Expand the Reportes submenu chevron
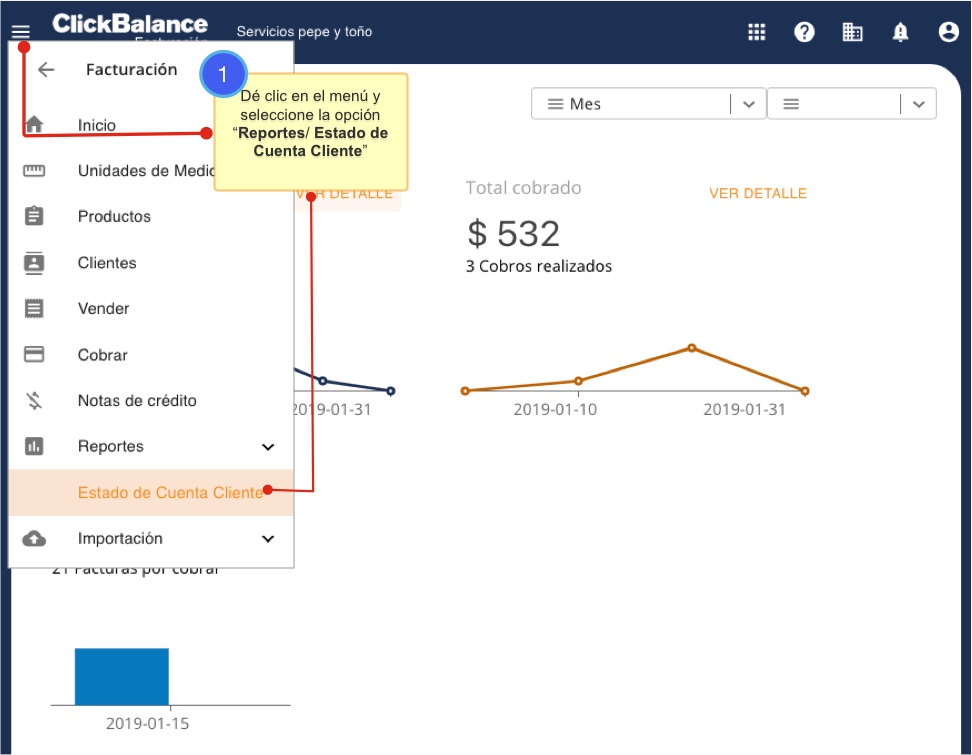972x755 pixels. tap(267, 447)
